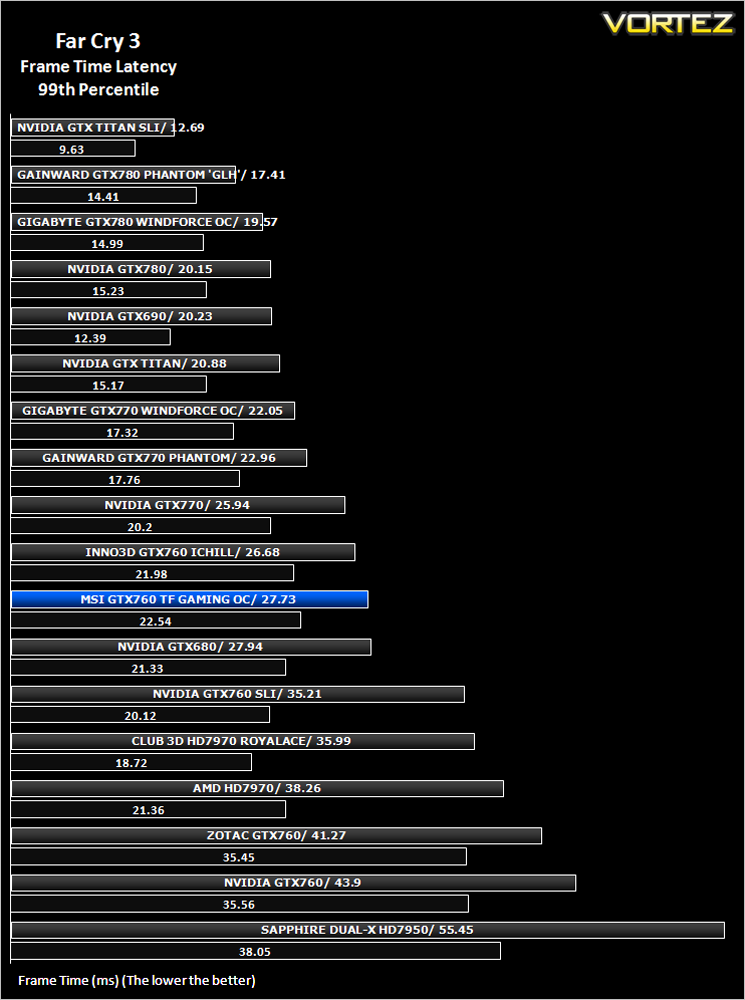Click the Inno3D GTX760 iChill bar
The image size is (745, 1000).
(183, 552)
